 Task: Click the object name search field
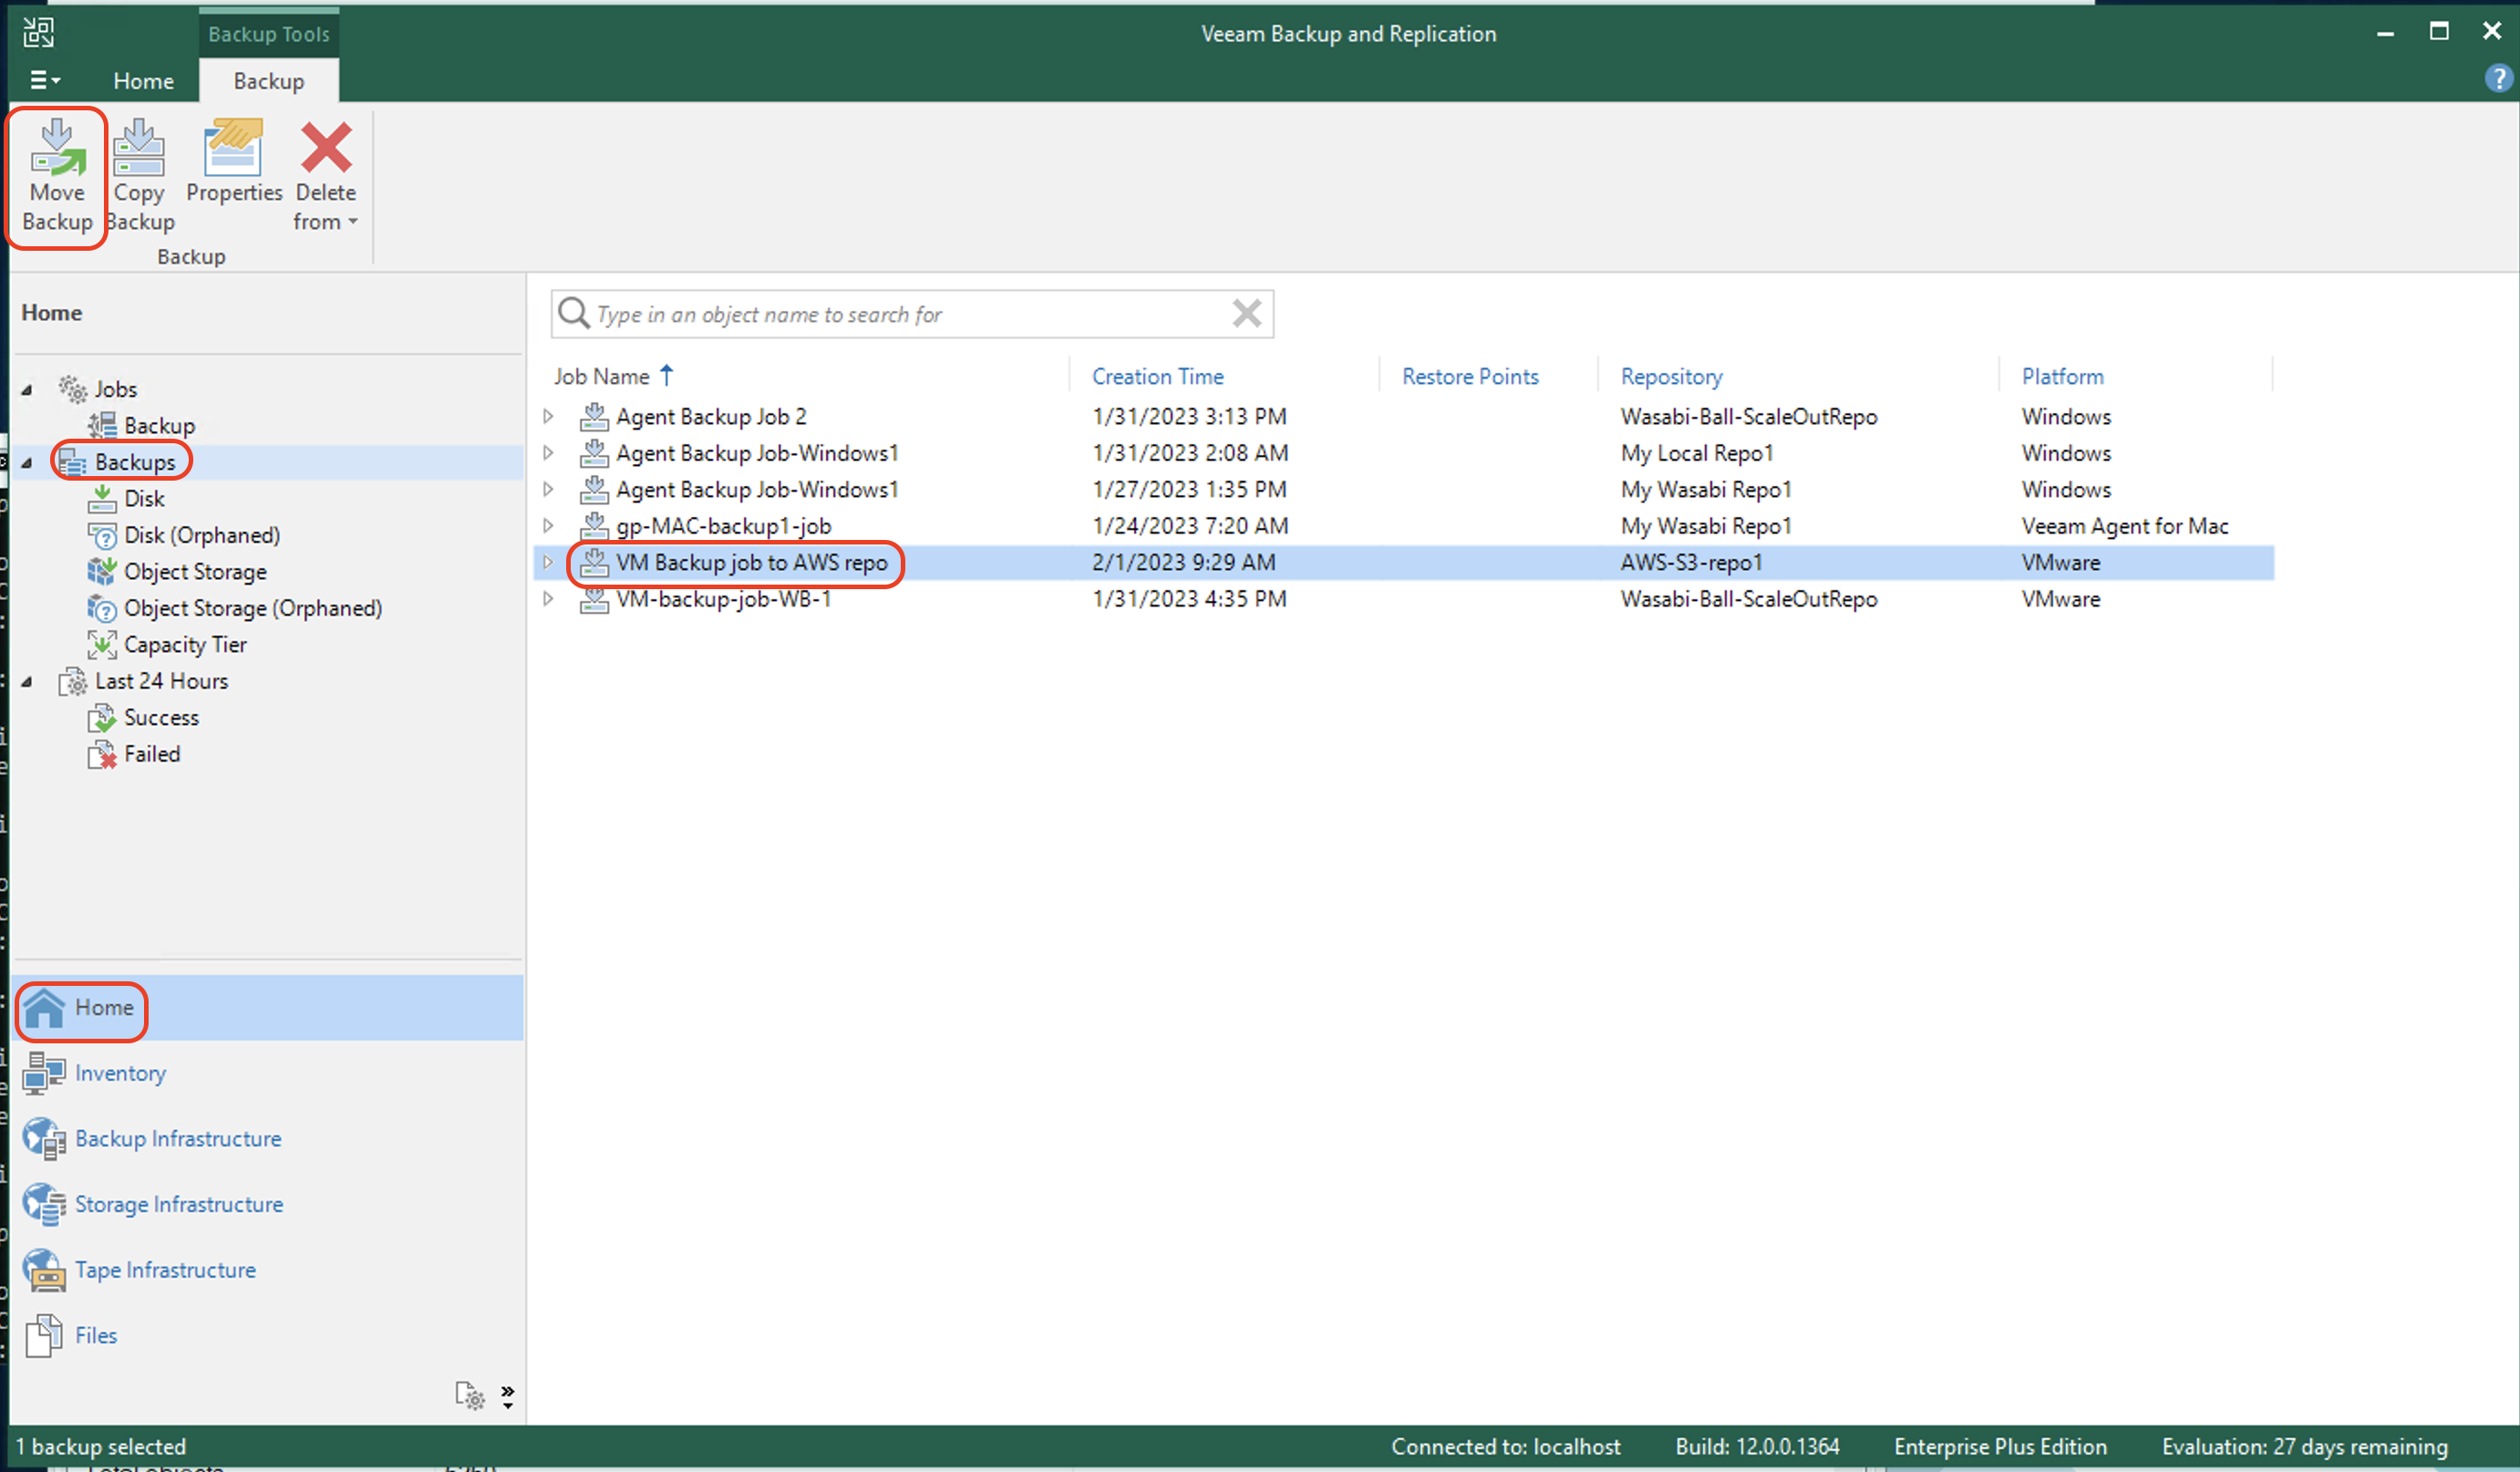[x=911, y=314]
